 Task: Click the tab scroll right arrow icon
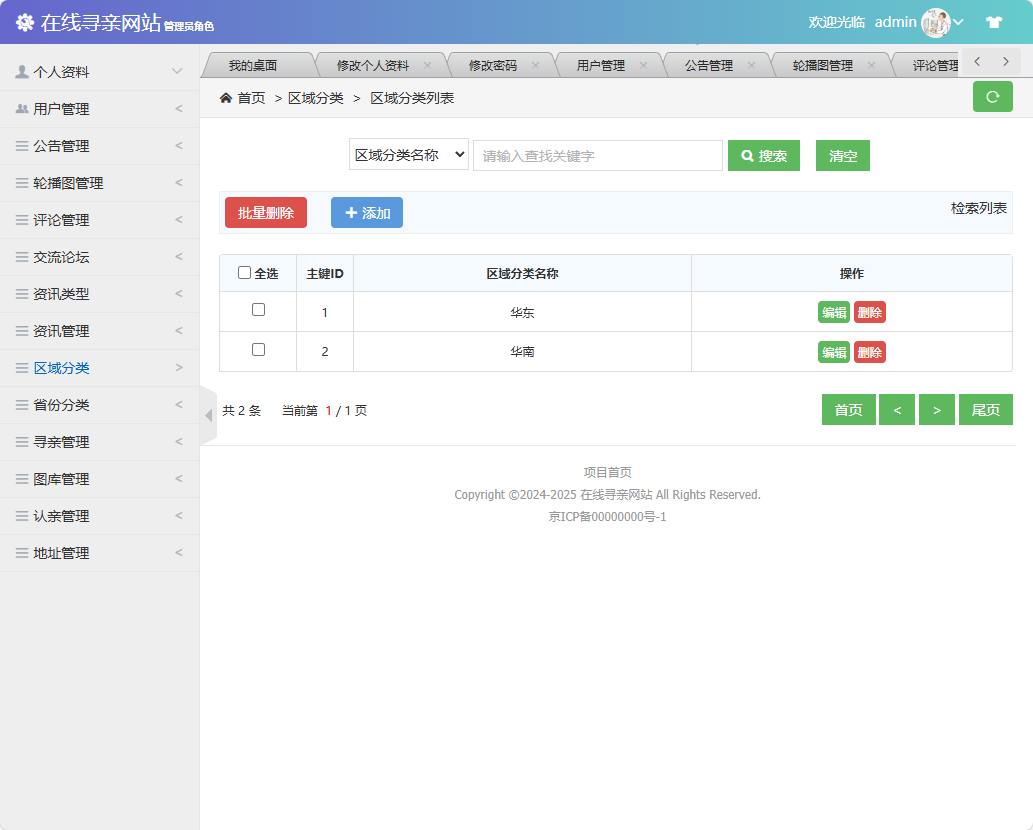[1004, 61]
